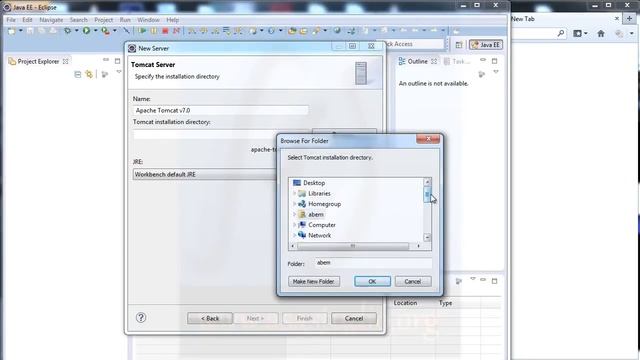
Task: Click the help question mark in New Server
Action: tap(141, 318)
